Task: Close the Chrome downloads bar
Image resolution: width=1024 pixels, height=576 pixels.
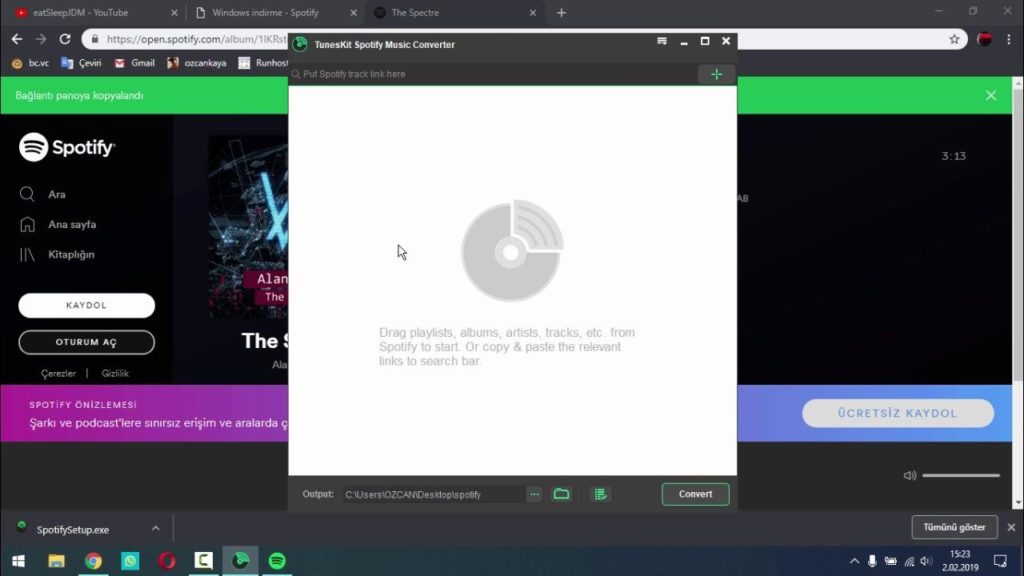Action: (x=1011, y=527)
